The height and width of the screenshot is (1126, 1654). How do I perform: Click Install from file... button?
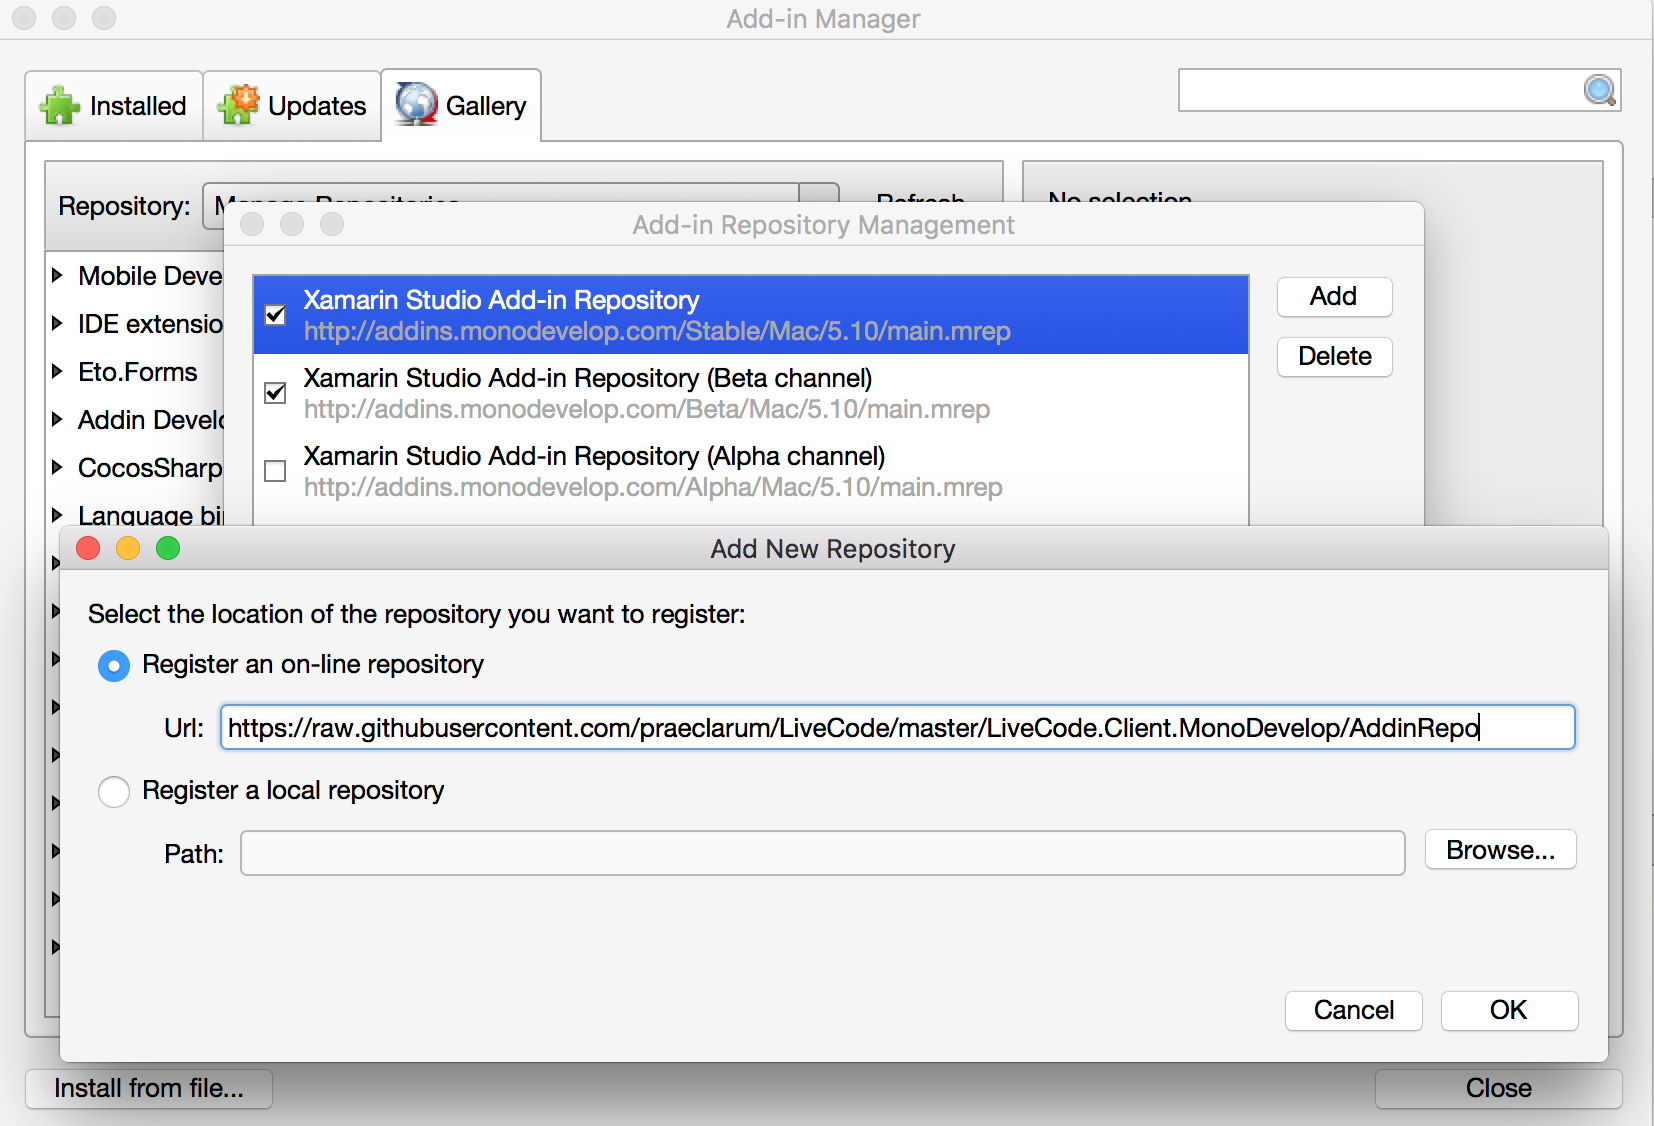(x=149, y=1088)
